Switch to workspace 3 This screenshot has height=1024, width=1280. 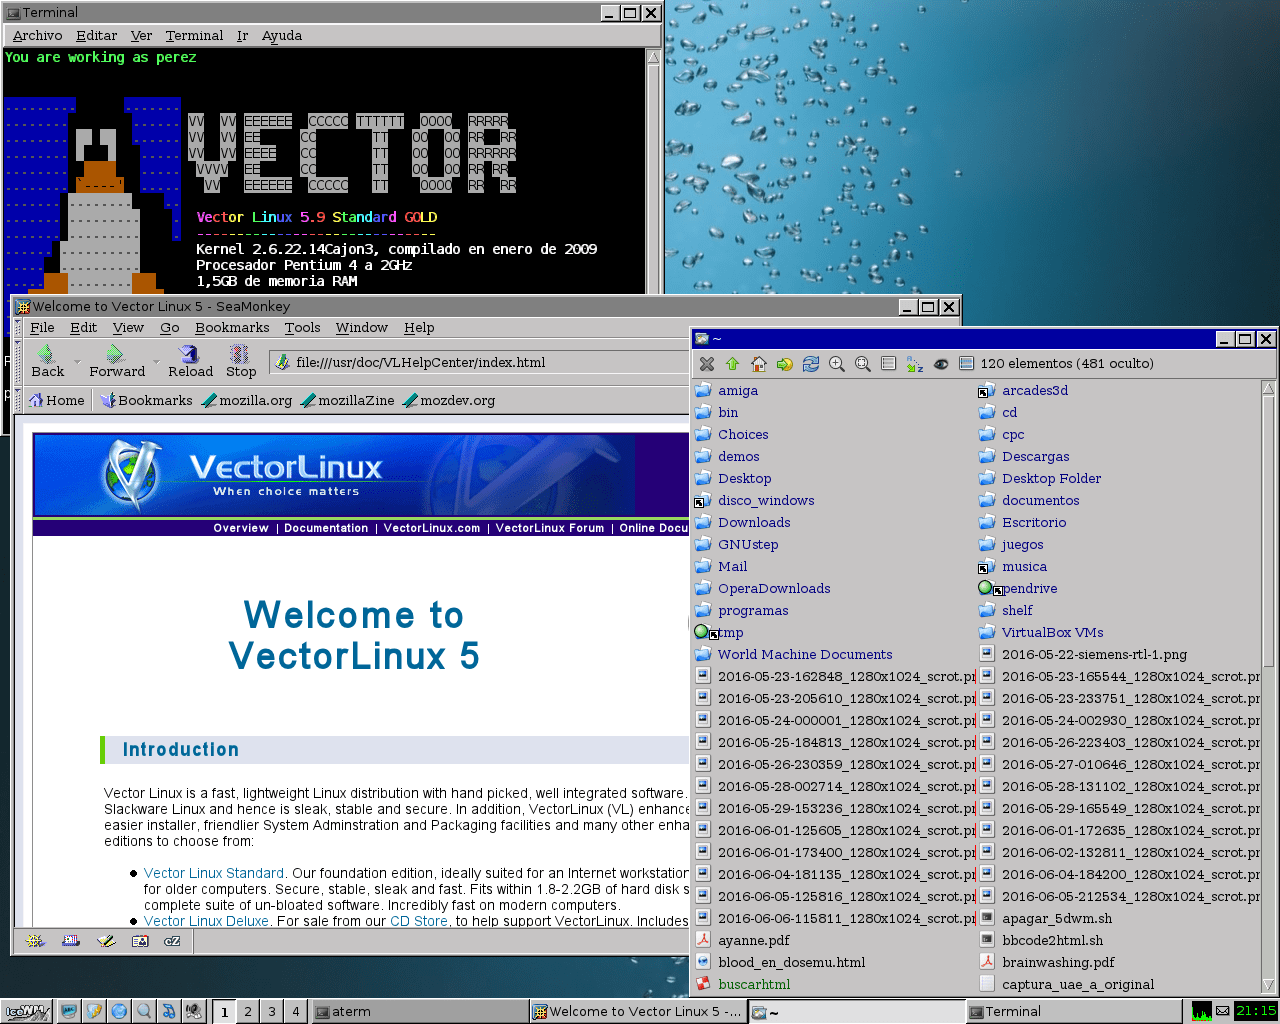click(272, 1012)
